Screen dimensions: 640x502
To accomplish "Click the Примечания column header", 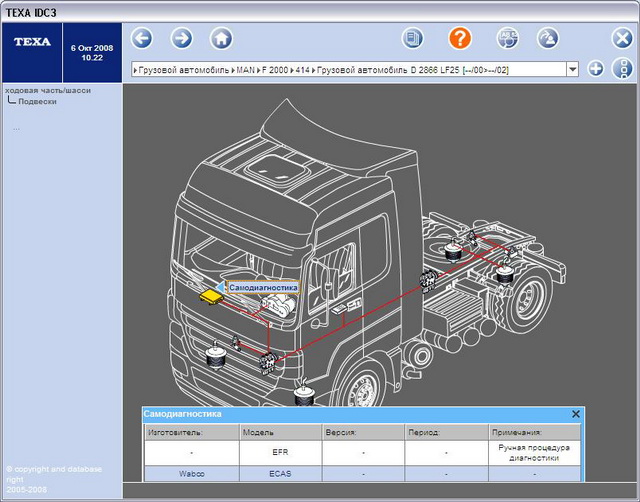I will [x=534, y=432].
